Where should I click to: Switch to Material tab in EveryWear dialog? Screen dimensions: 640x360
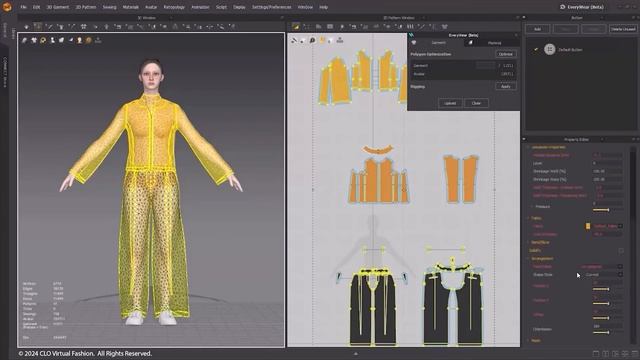[x=494, y=43]
